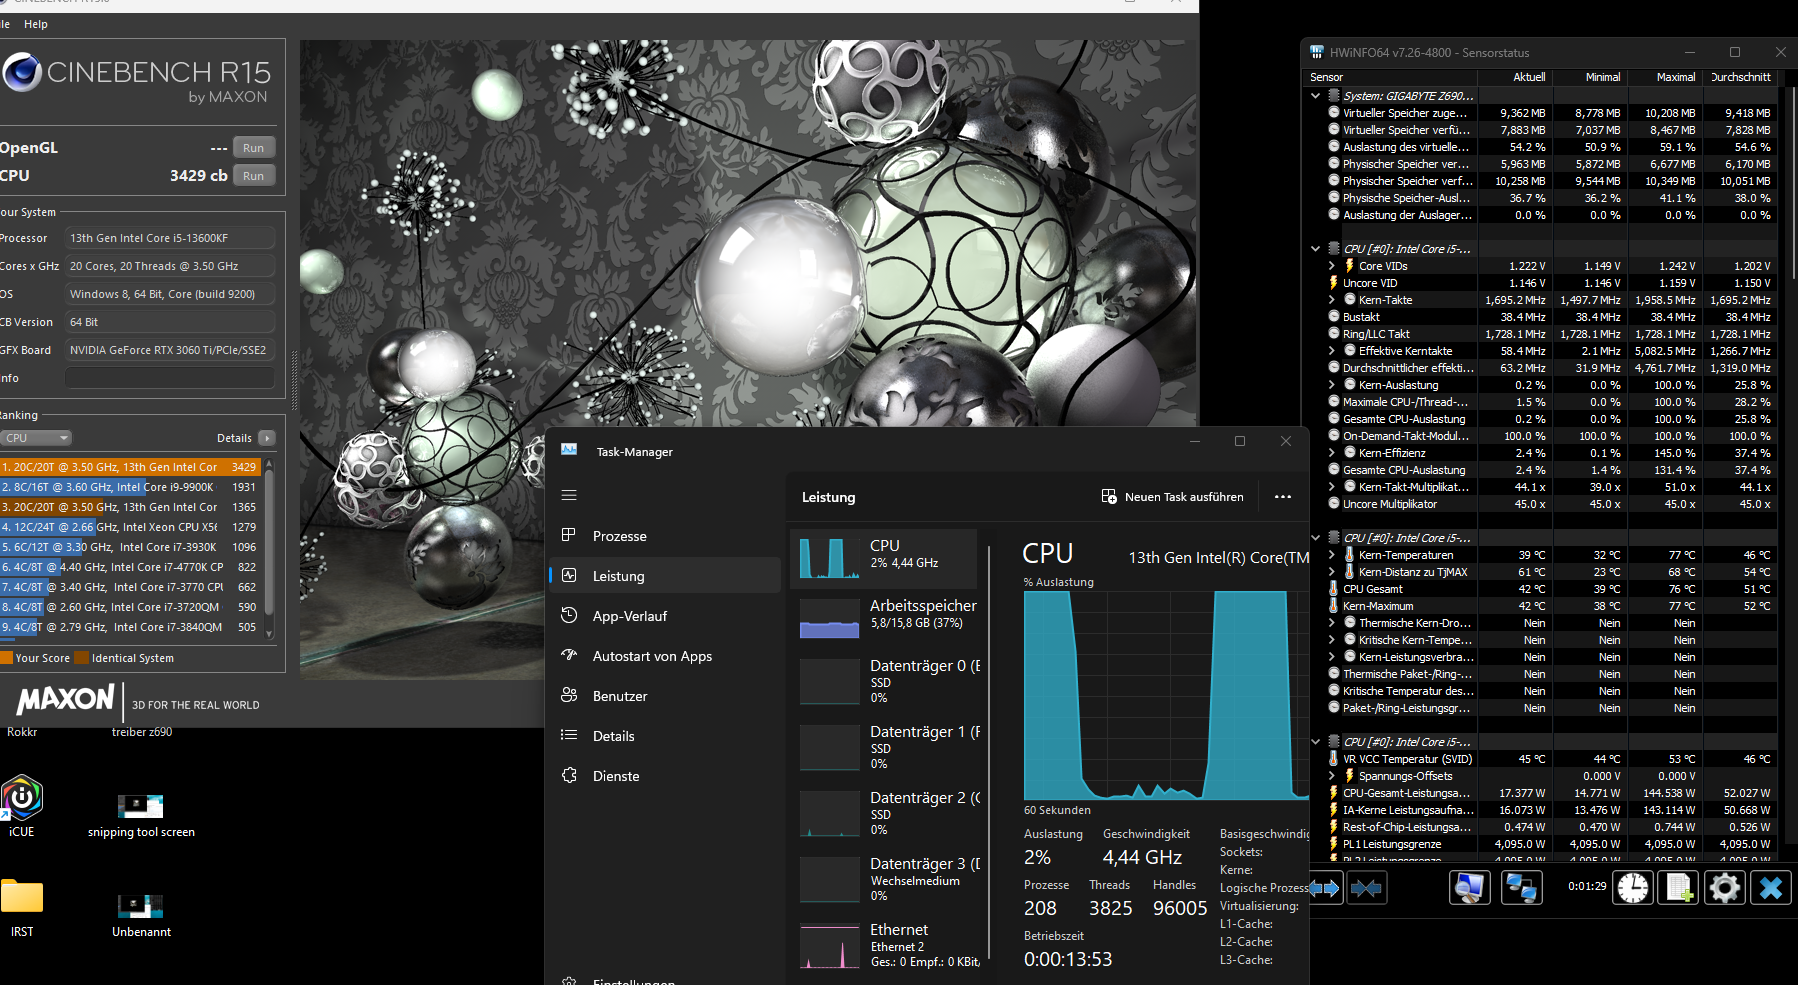This screenshot has width=1798, height=985.
Task: Open the Benutzer page in Task-Manager
Action: click(x=665, y=696)
